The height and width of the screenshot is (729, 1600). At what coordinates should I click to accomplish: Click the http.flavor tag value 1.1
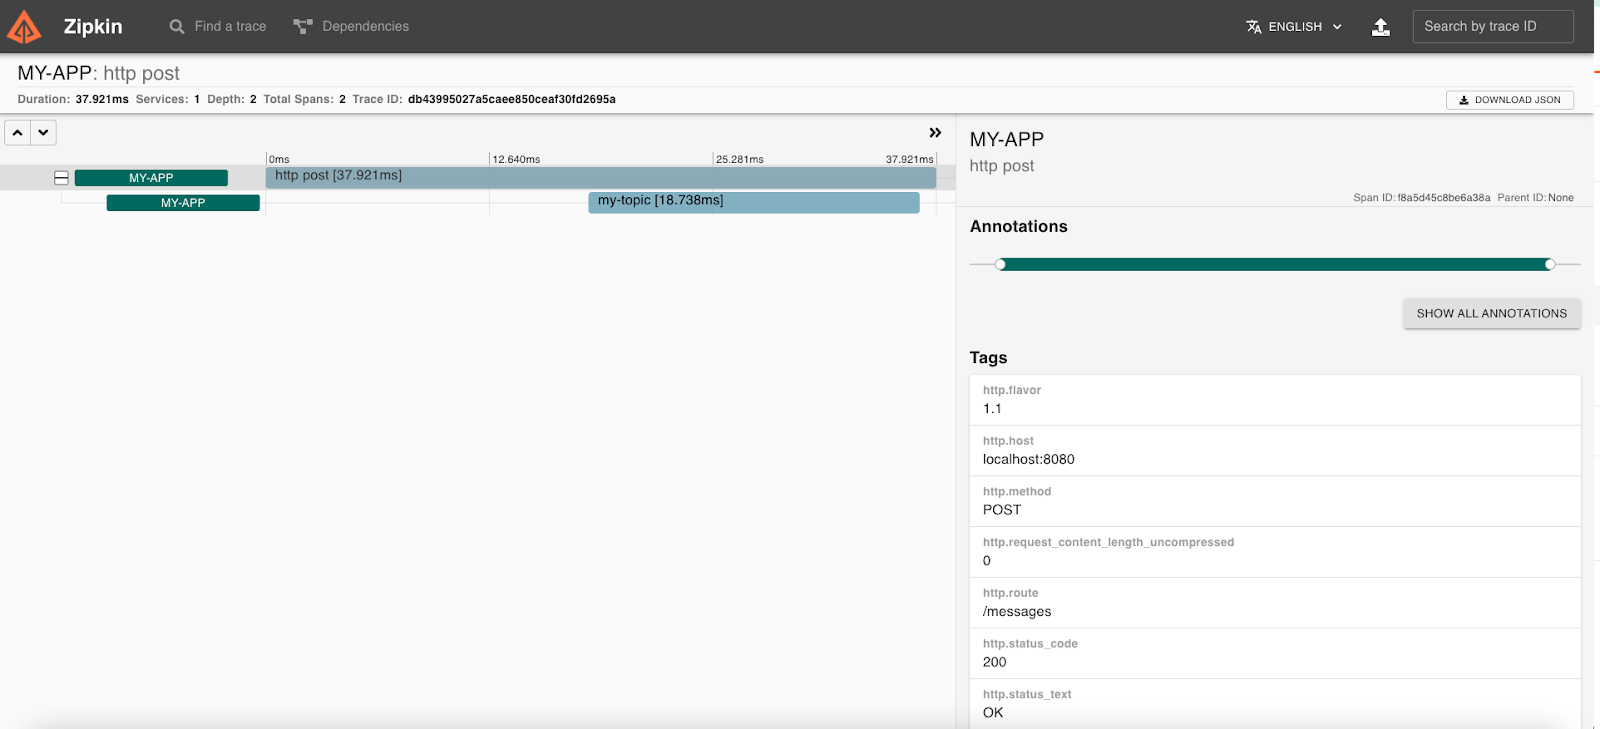coord(992,409)
